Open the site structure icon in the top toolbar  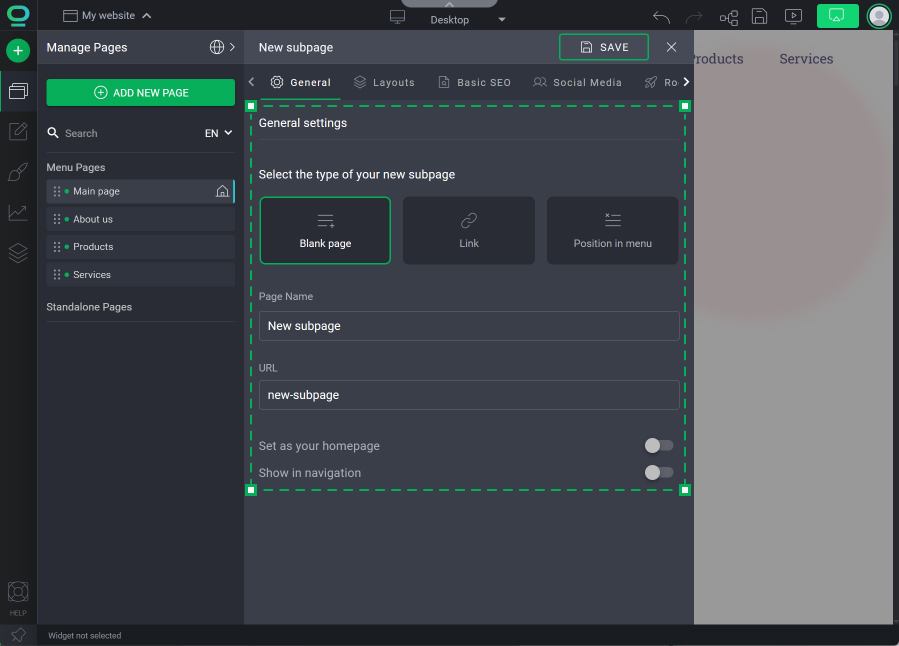(729, 17)
